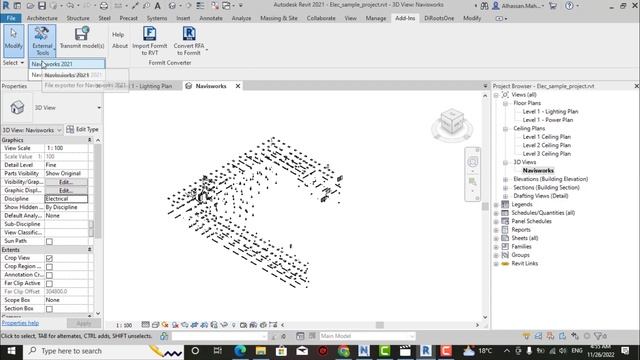Image resolution: width=640 pixels, height=360 pixels.
Task: Open Microsoft Edge from the taskbar
Action: coord(240,351)
